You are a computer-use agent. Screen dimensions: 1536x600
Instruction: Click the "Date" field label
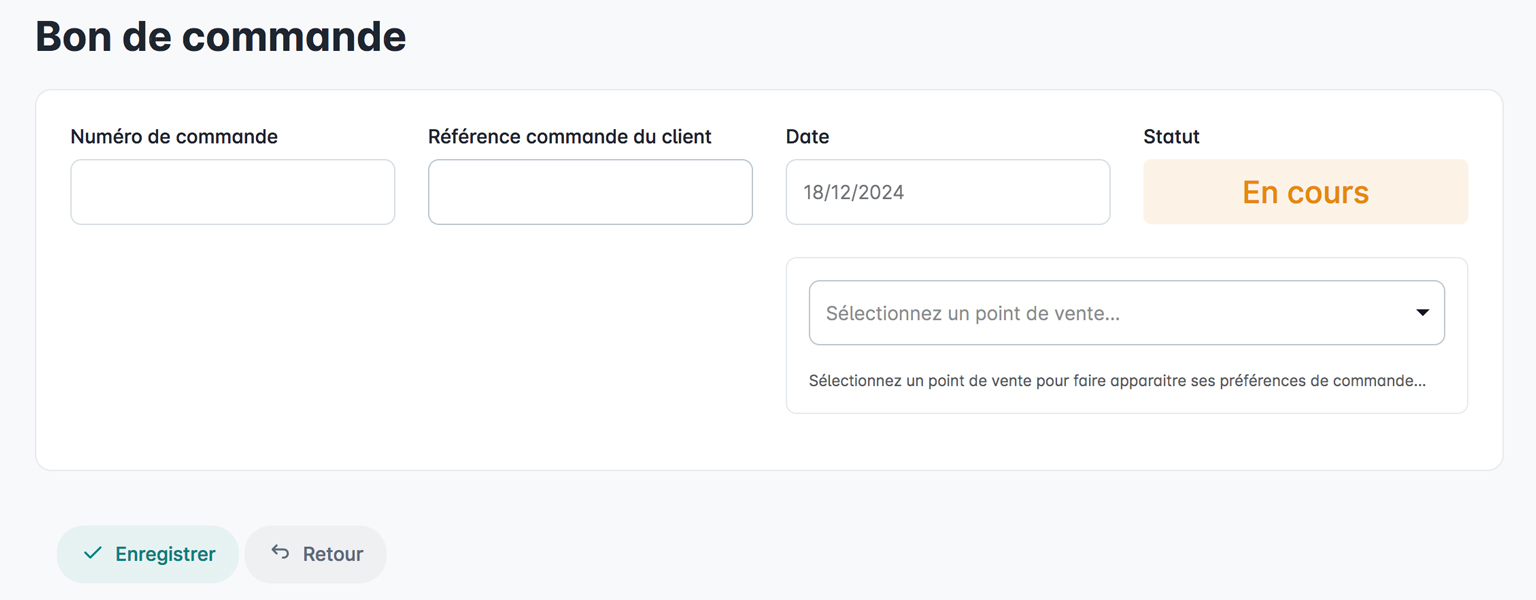807,137
